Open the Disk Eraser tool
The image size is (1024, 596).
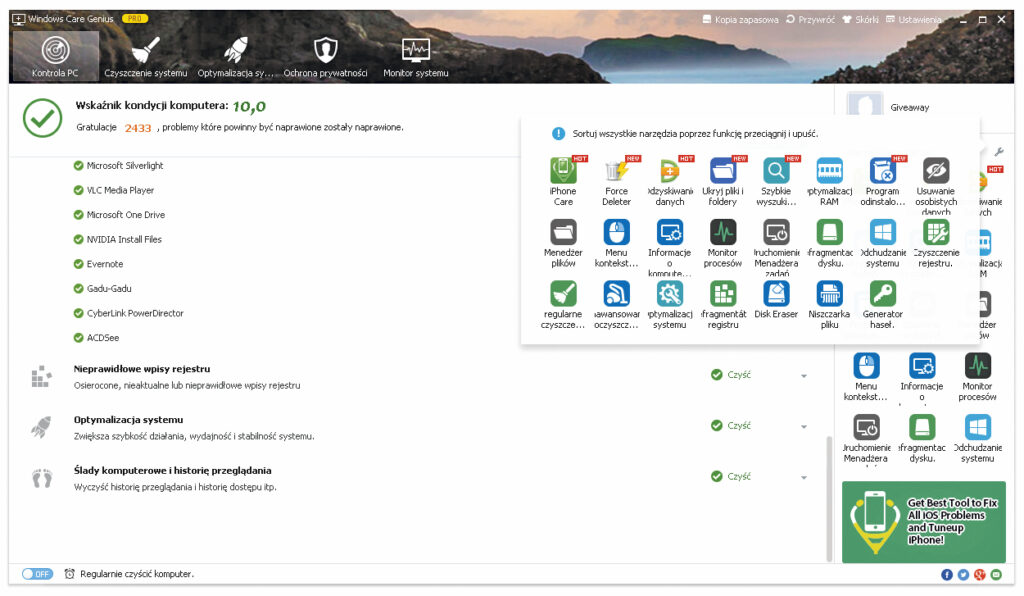[x=776, y=294]
